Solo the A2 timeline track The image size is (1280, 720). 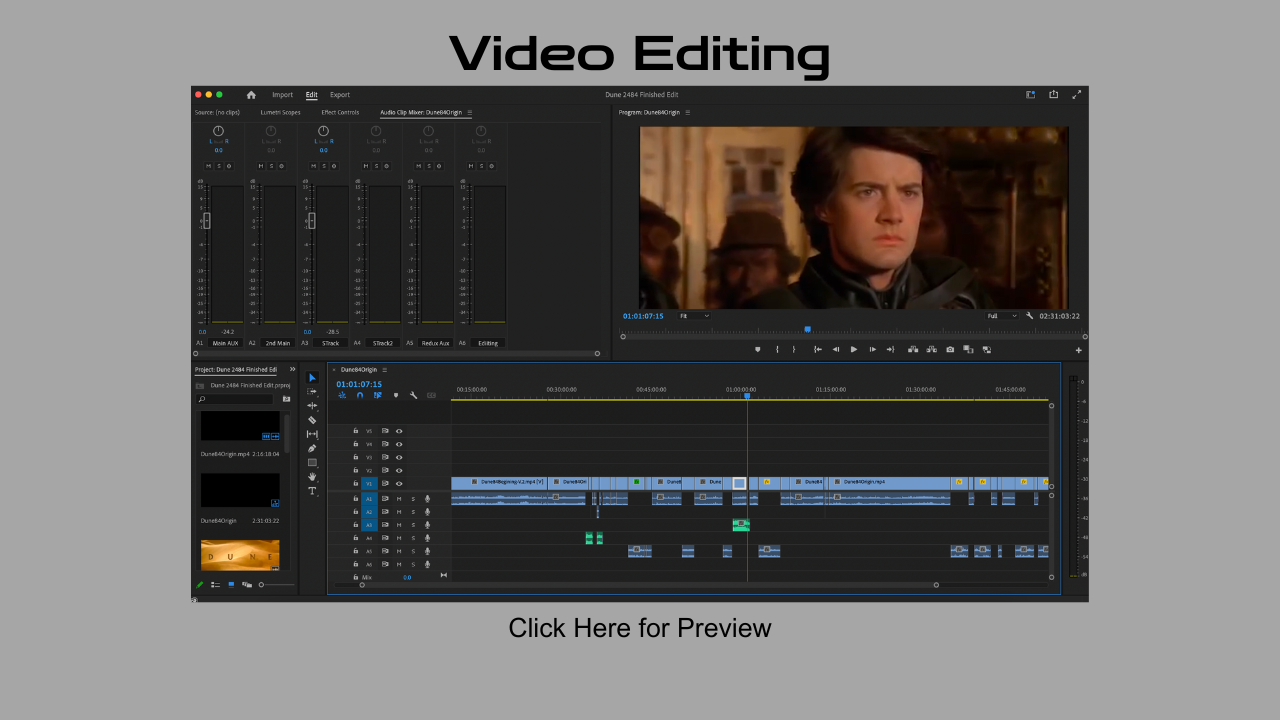point(413,512)
